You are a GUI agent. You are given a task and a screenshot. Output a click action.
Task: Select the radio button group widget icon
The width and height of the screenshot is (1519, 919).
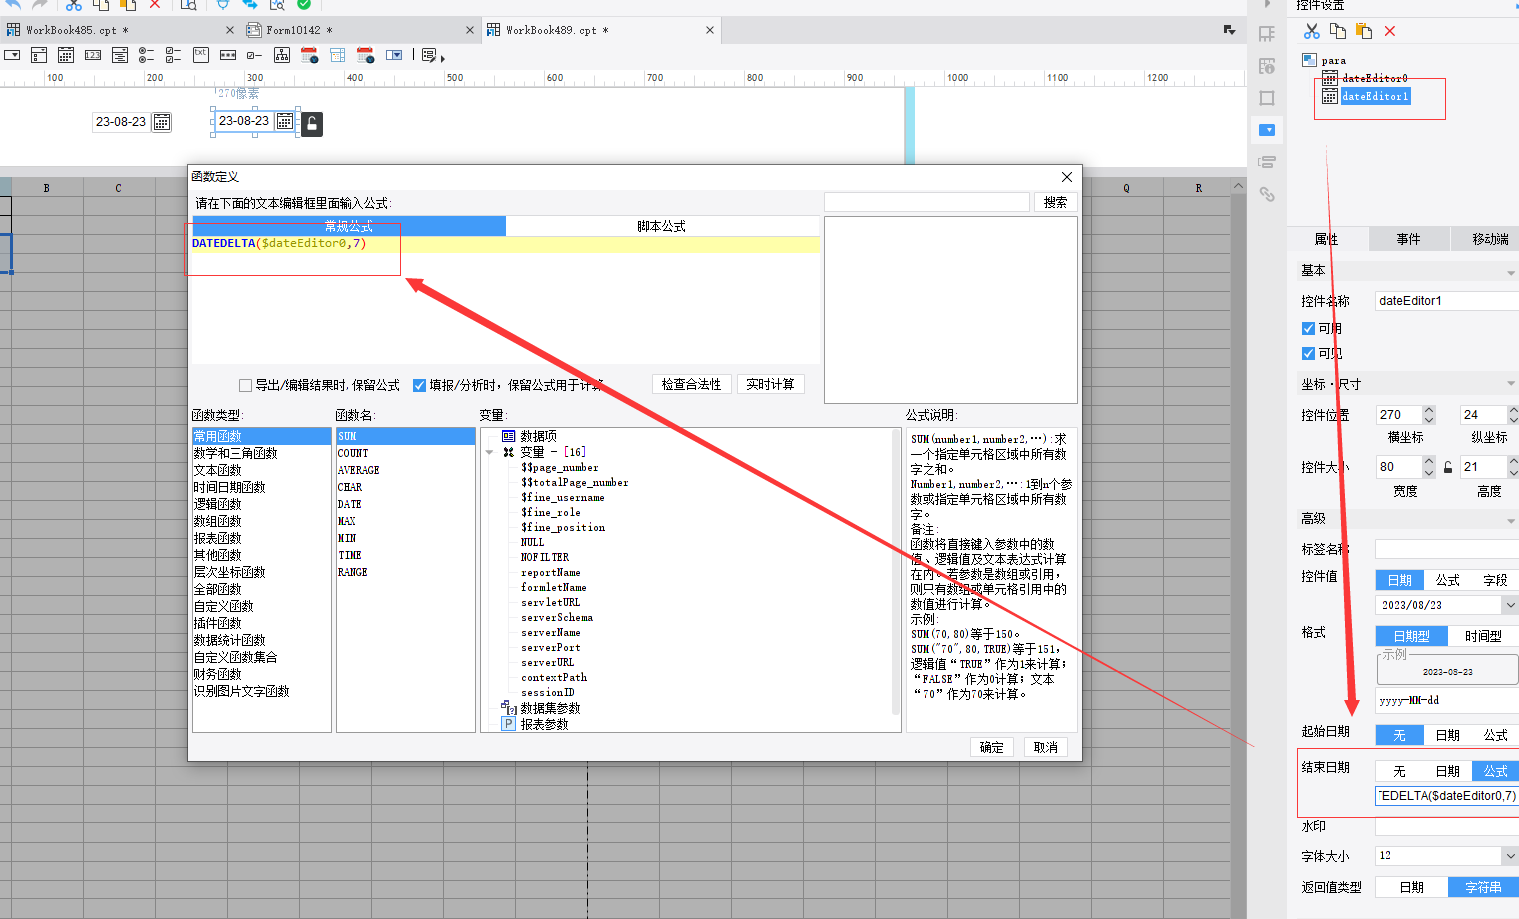tap(146, 55)
